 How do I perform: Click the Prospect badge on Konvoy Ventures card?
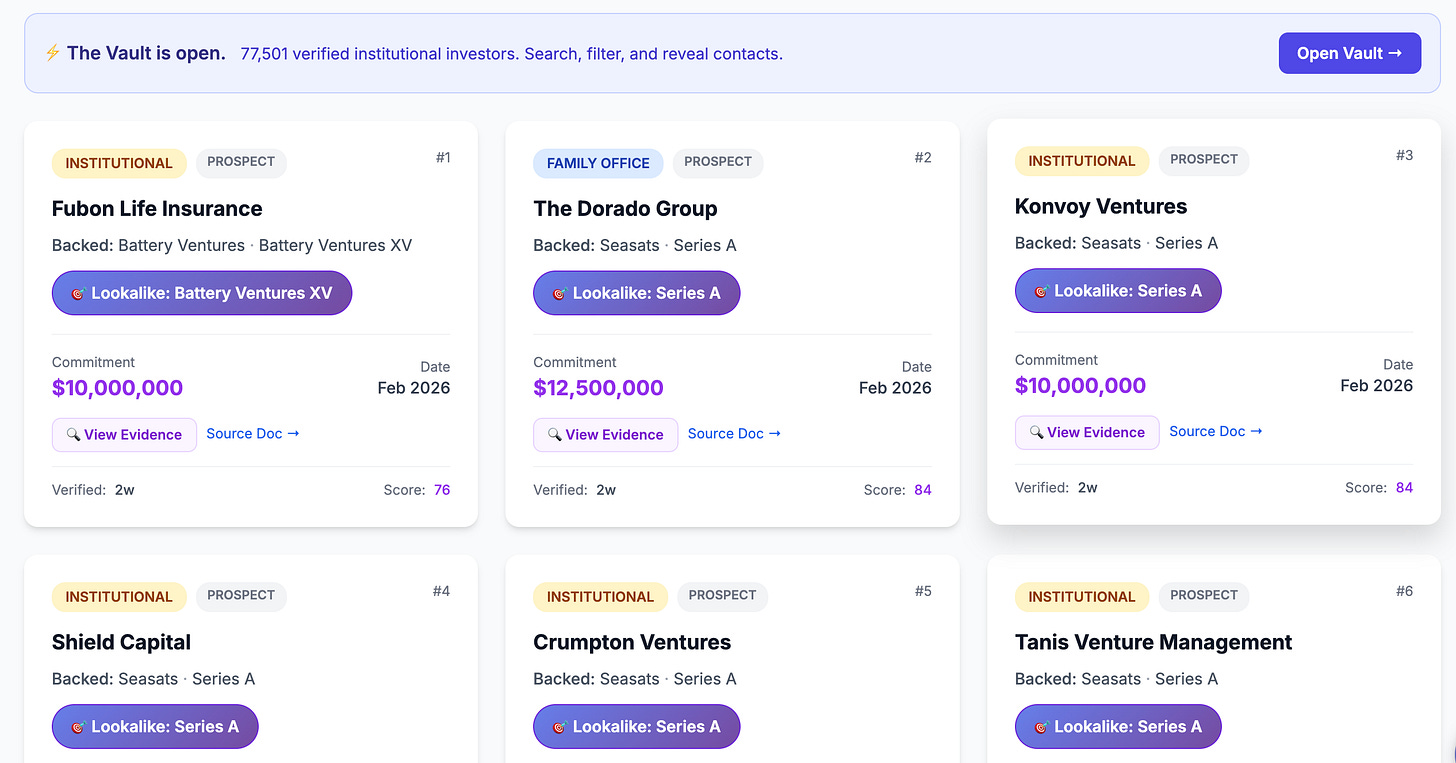(x=1203, y=160)
